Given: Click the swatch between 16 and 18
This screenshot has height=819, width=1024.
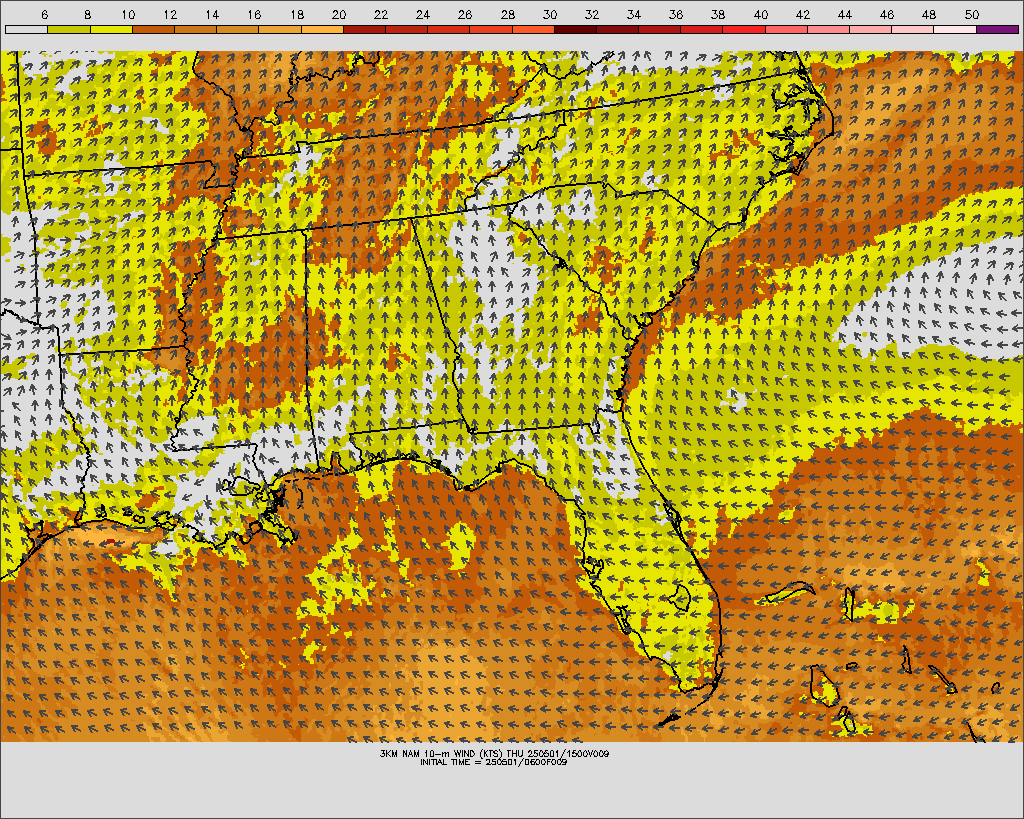Looking at the screenshot, I should pos(280,29).
